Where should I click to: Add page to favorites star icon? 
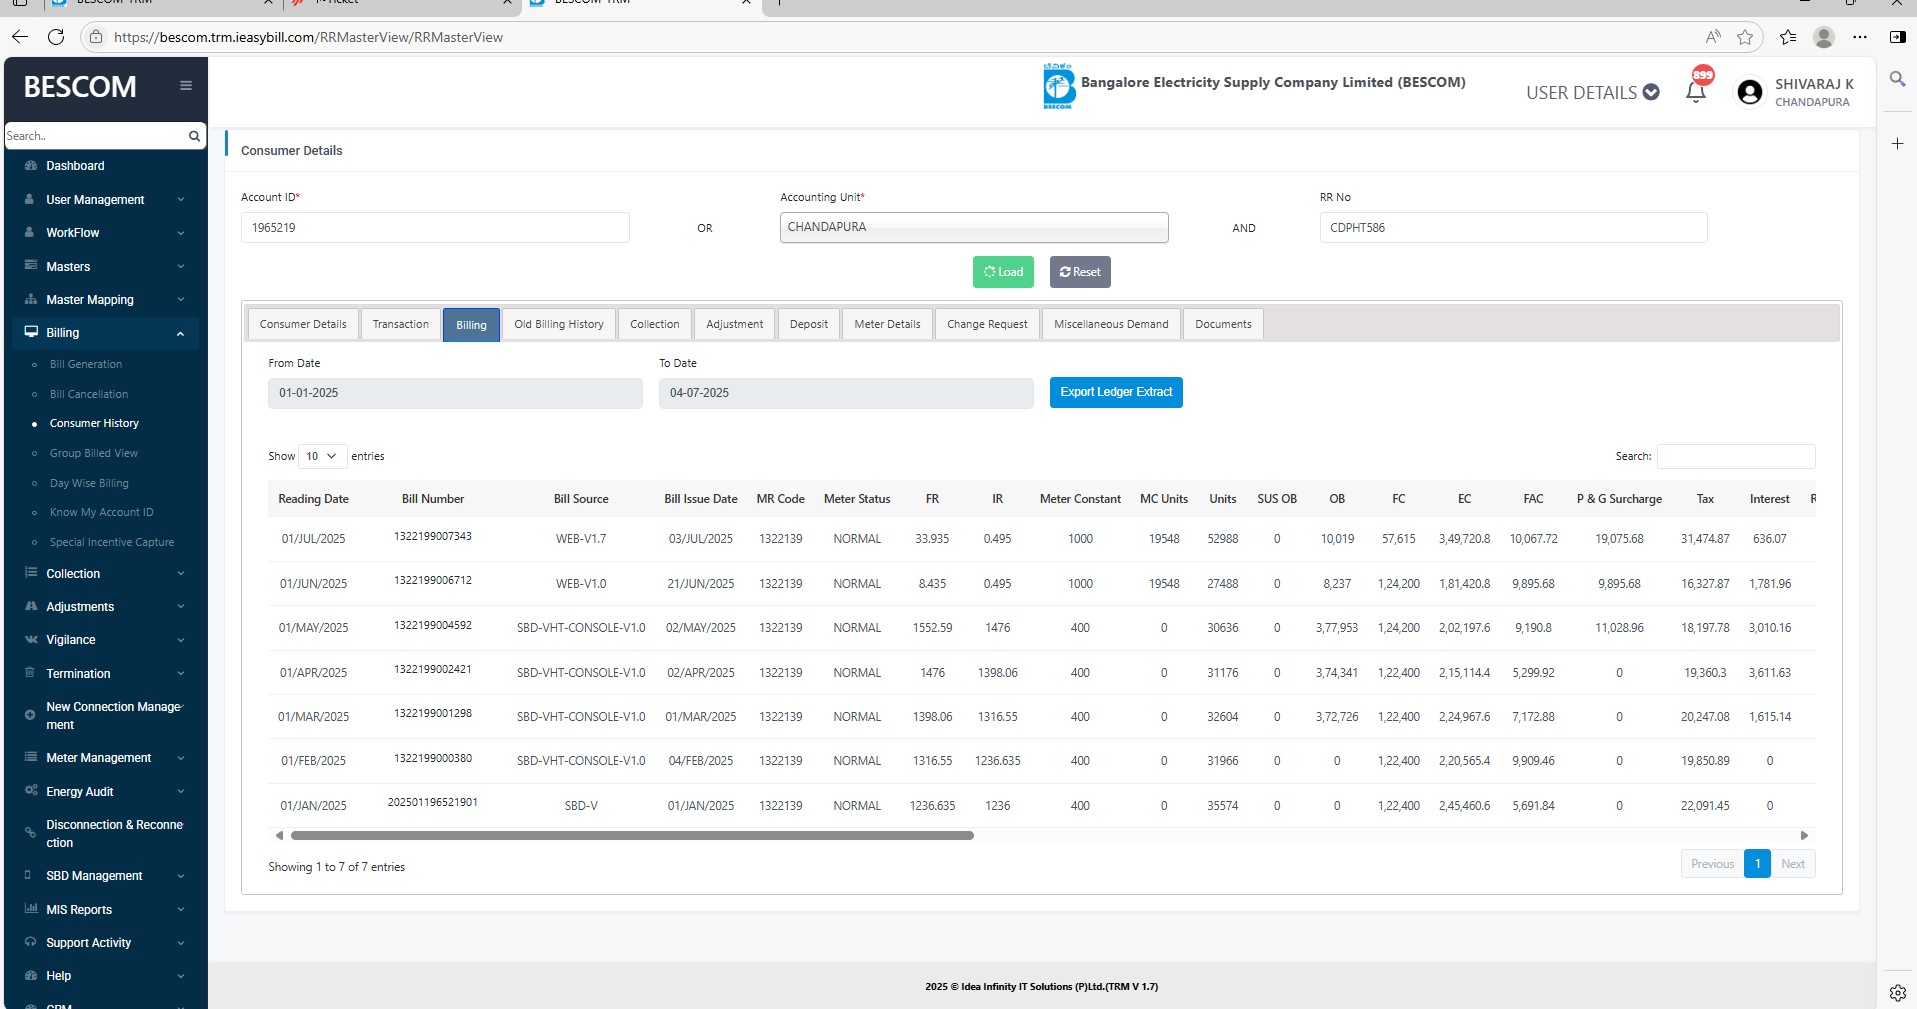[1745, 37]
